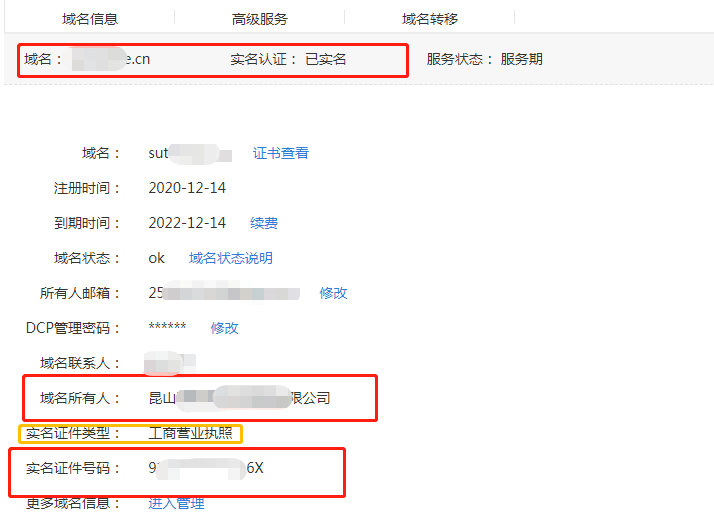Open the 高级服务 tab
The height and width of the screenshot is (526, 714).
point(260,18)
